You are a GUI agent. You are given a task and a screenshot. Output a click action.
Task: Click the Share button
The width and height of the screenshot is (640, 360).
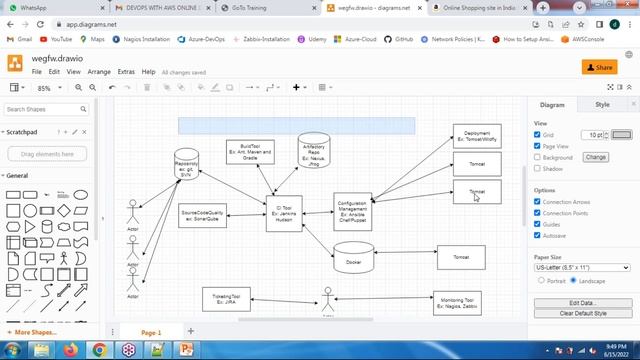point(600,67)
